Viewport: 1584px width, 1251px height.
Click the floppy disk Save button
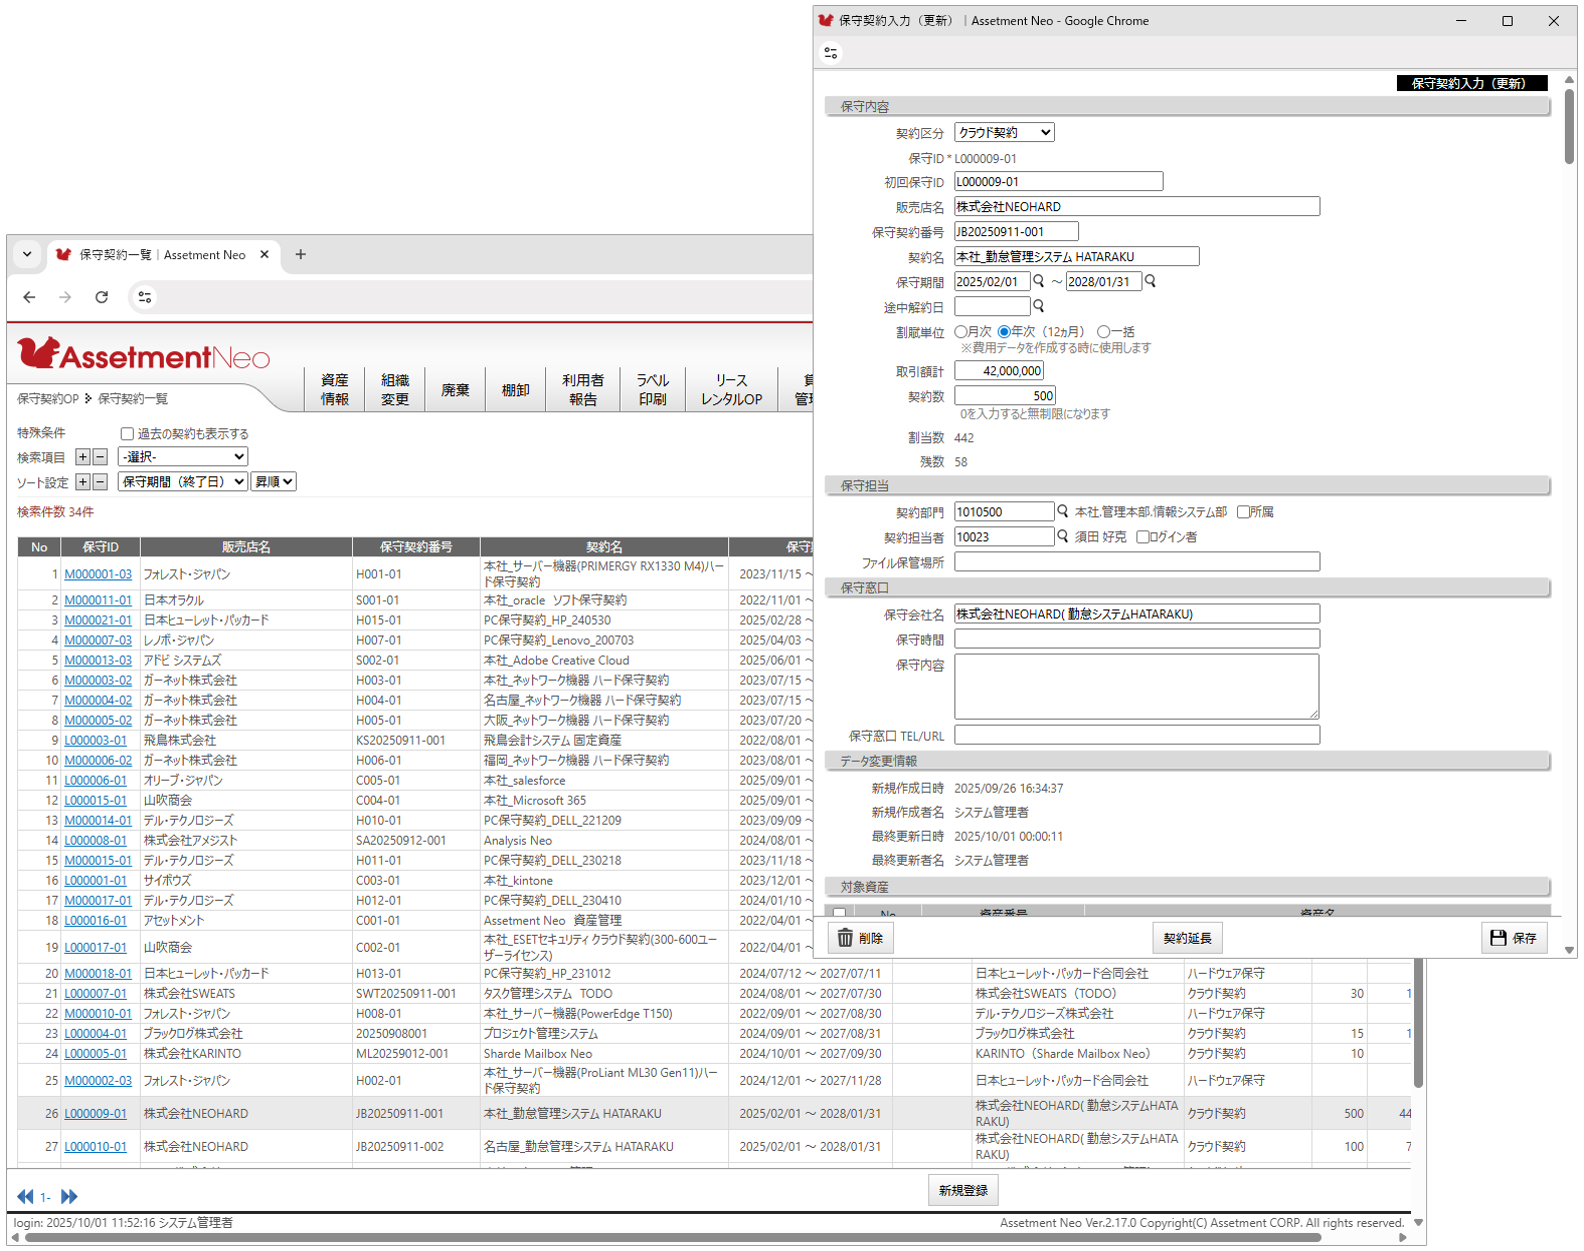click(1513, 938)
